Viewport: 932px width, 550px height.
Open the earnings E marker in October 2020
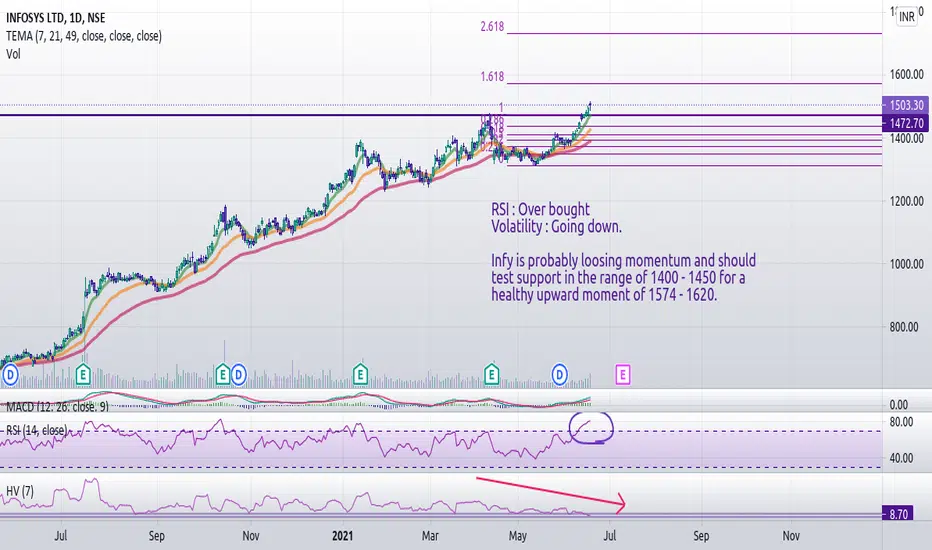pyautogui.click(x=222, y=375)
